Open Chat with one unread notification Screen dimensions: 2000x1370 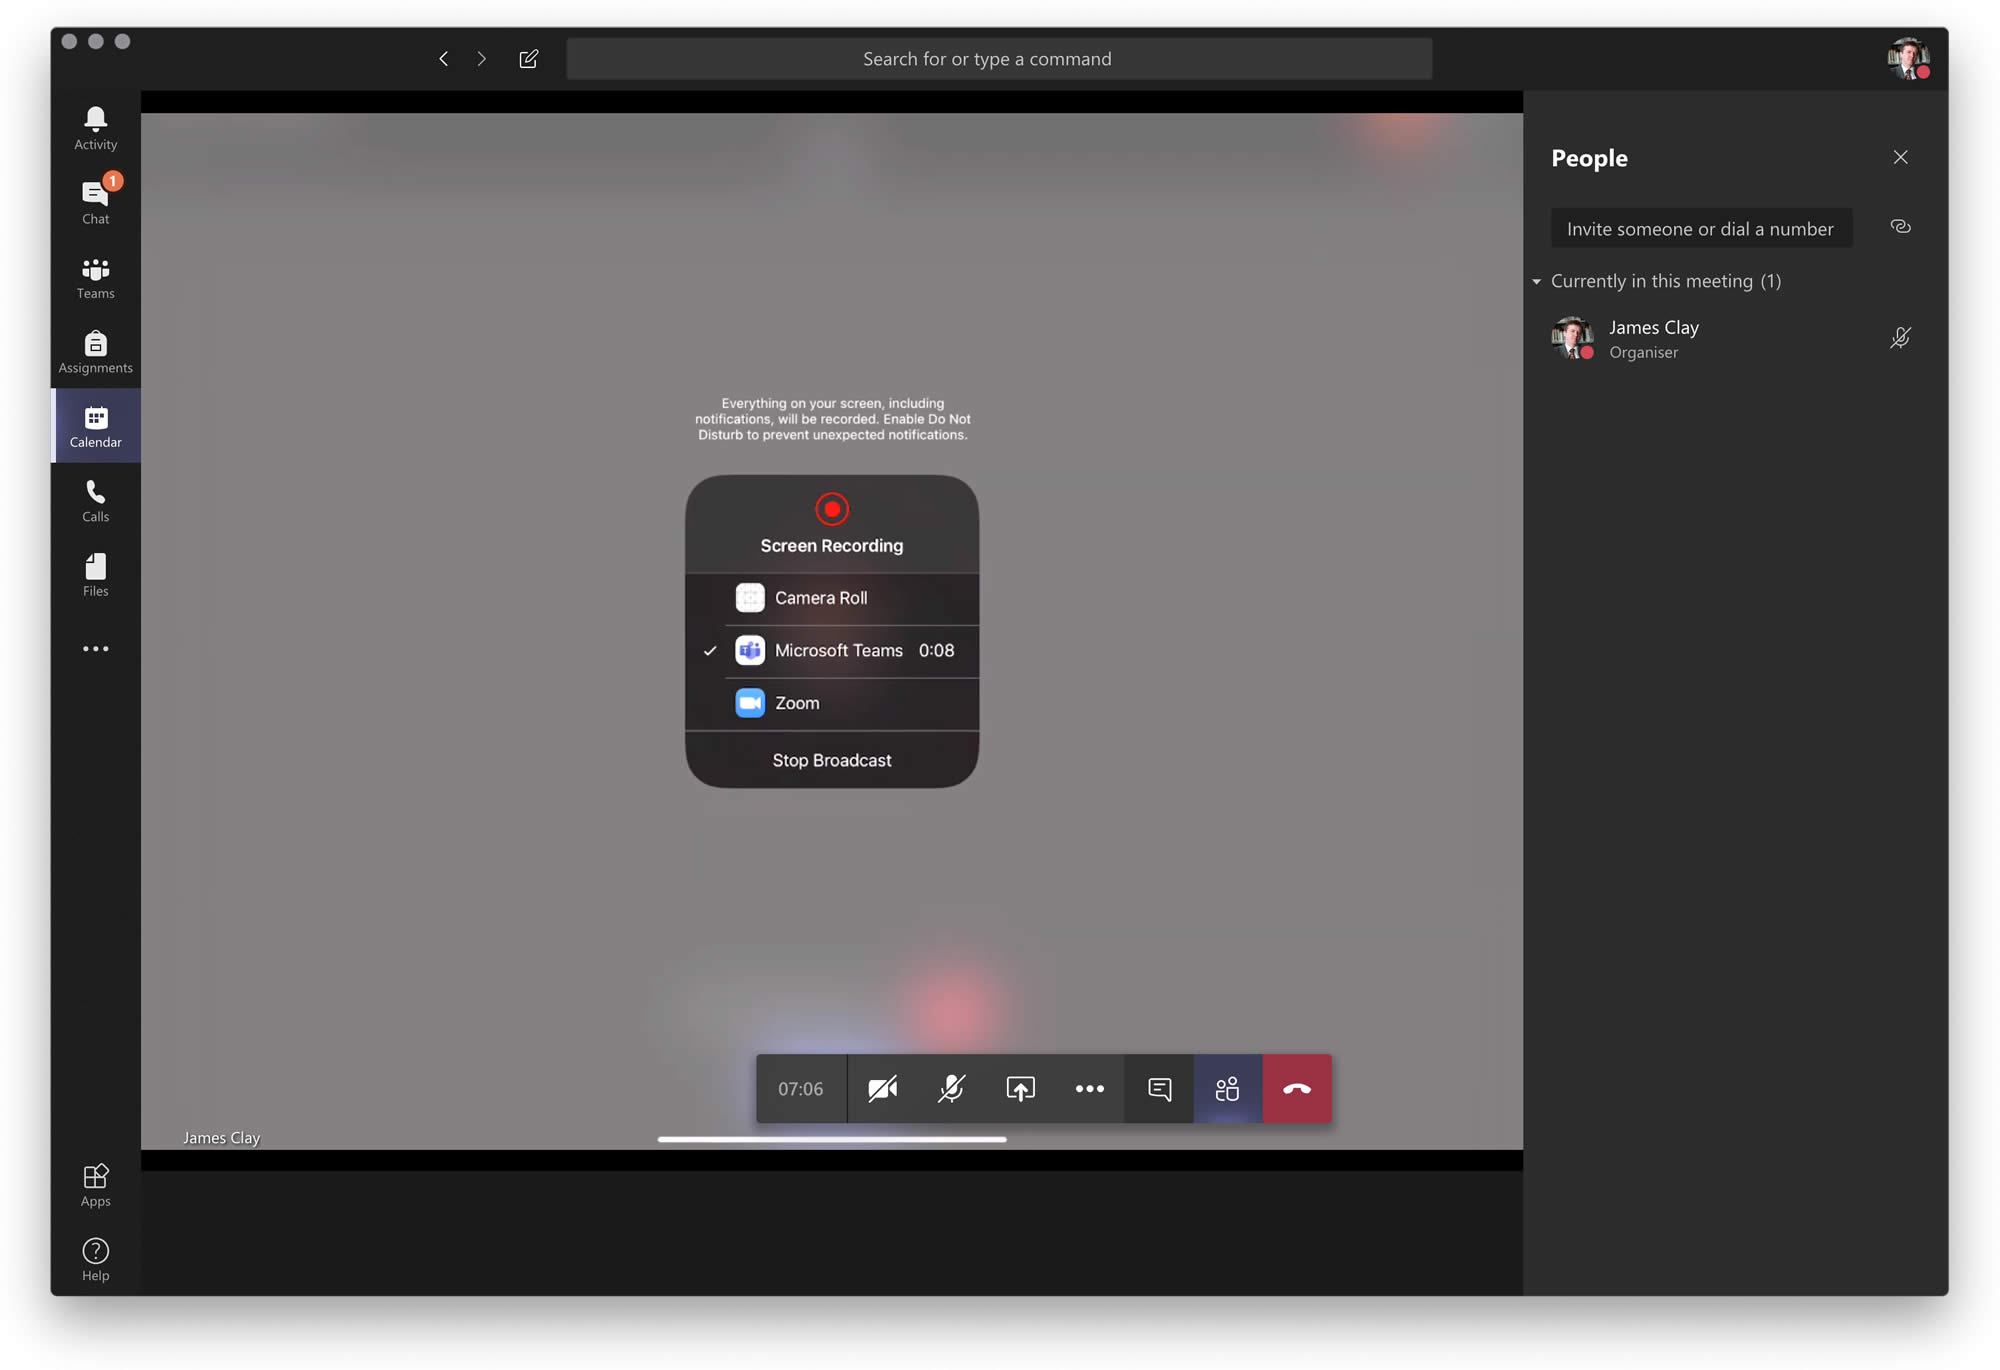tap(95, 201)
